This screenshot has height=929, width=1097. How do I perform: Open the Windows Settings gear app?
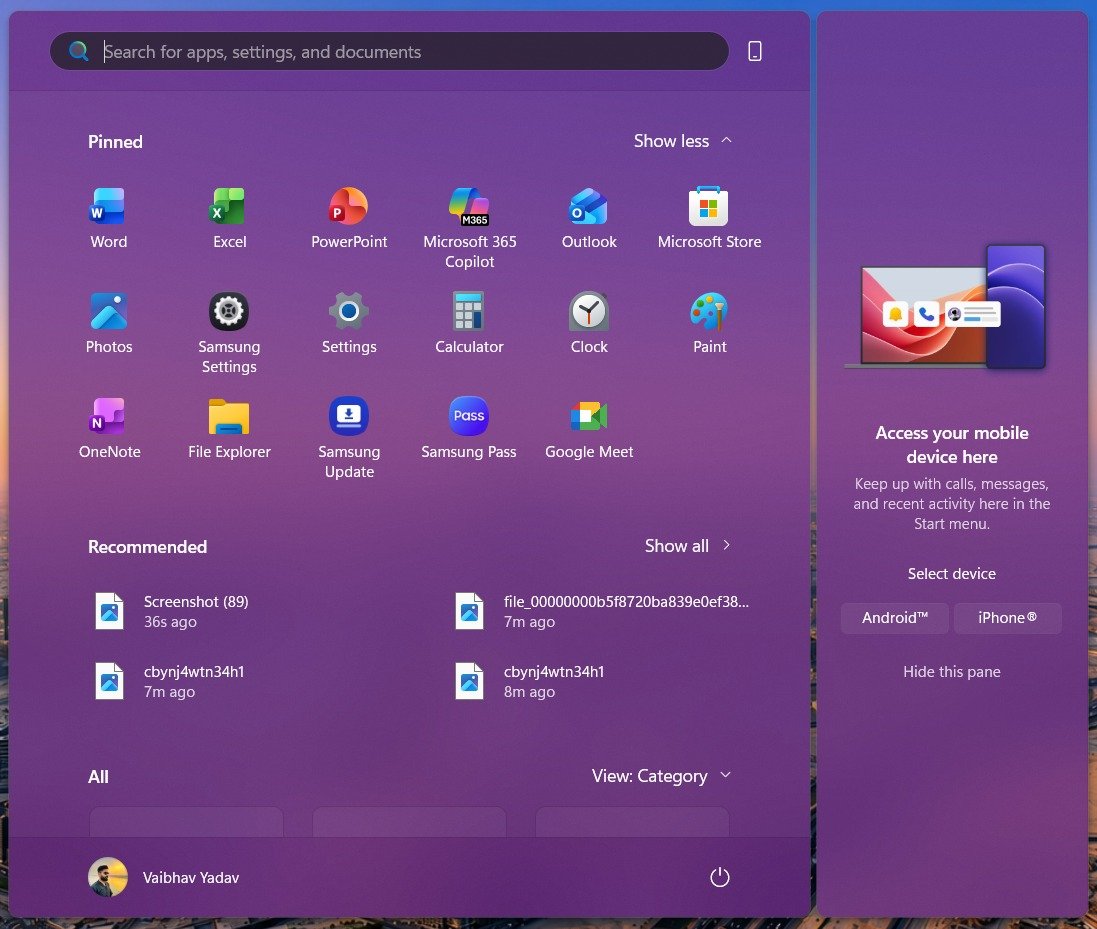[x=348, y=324]
